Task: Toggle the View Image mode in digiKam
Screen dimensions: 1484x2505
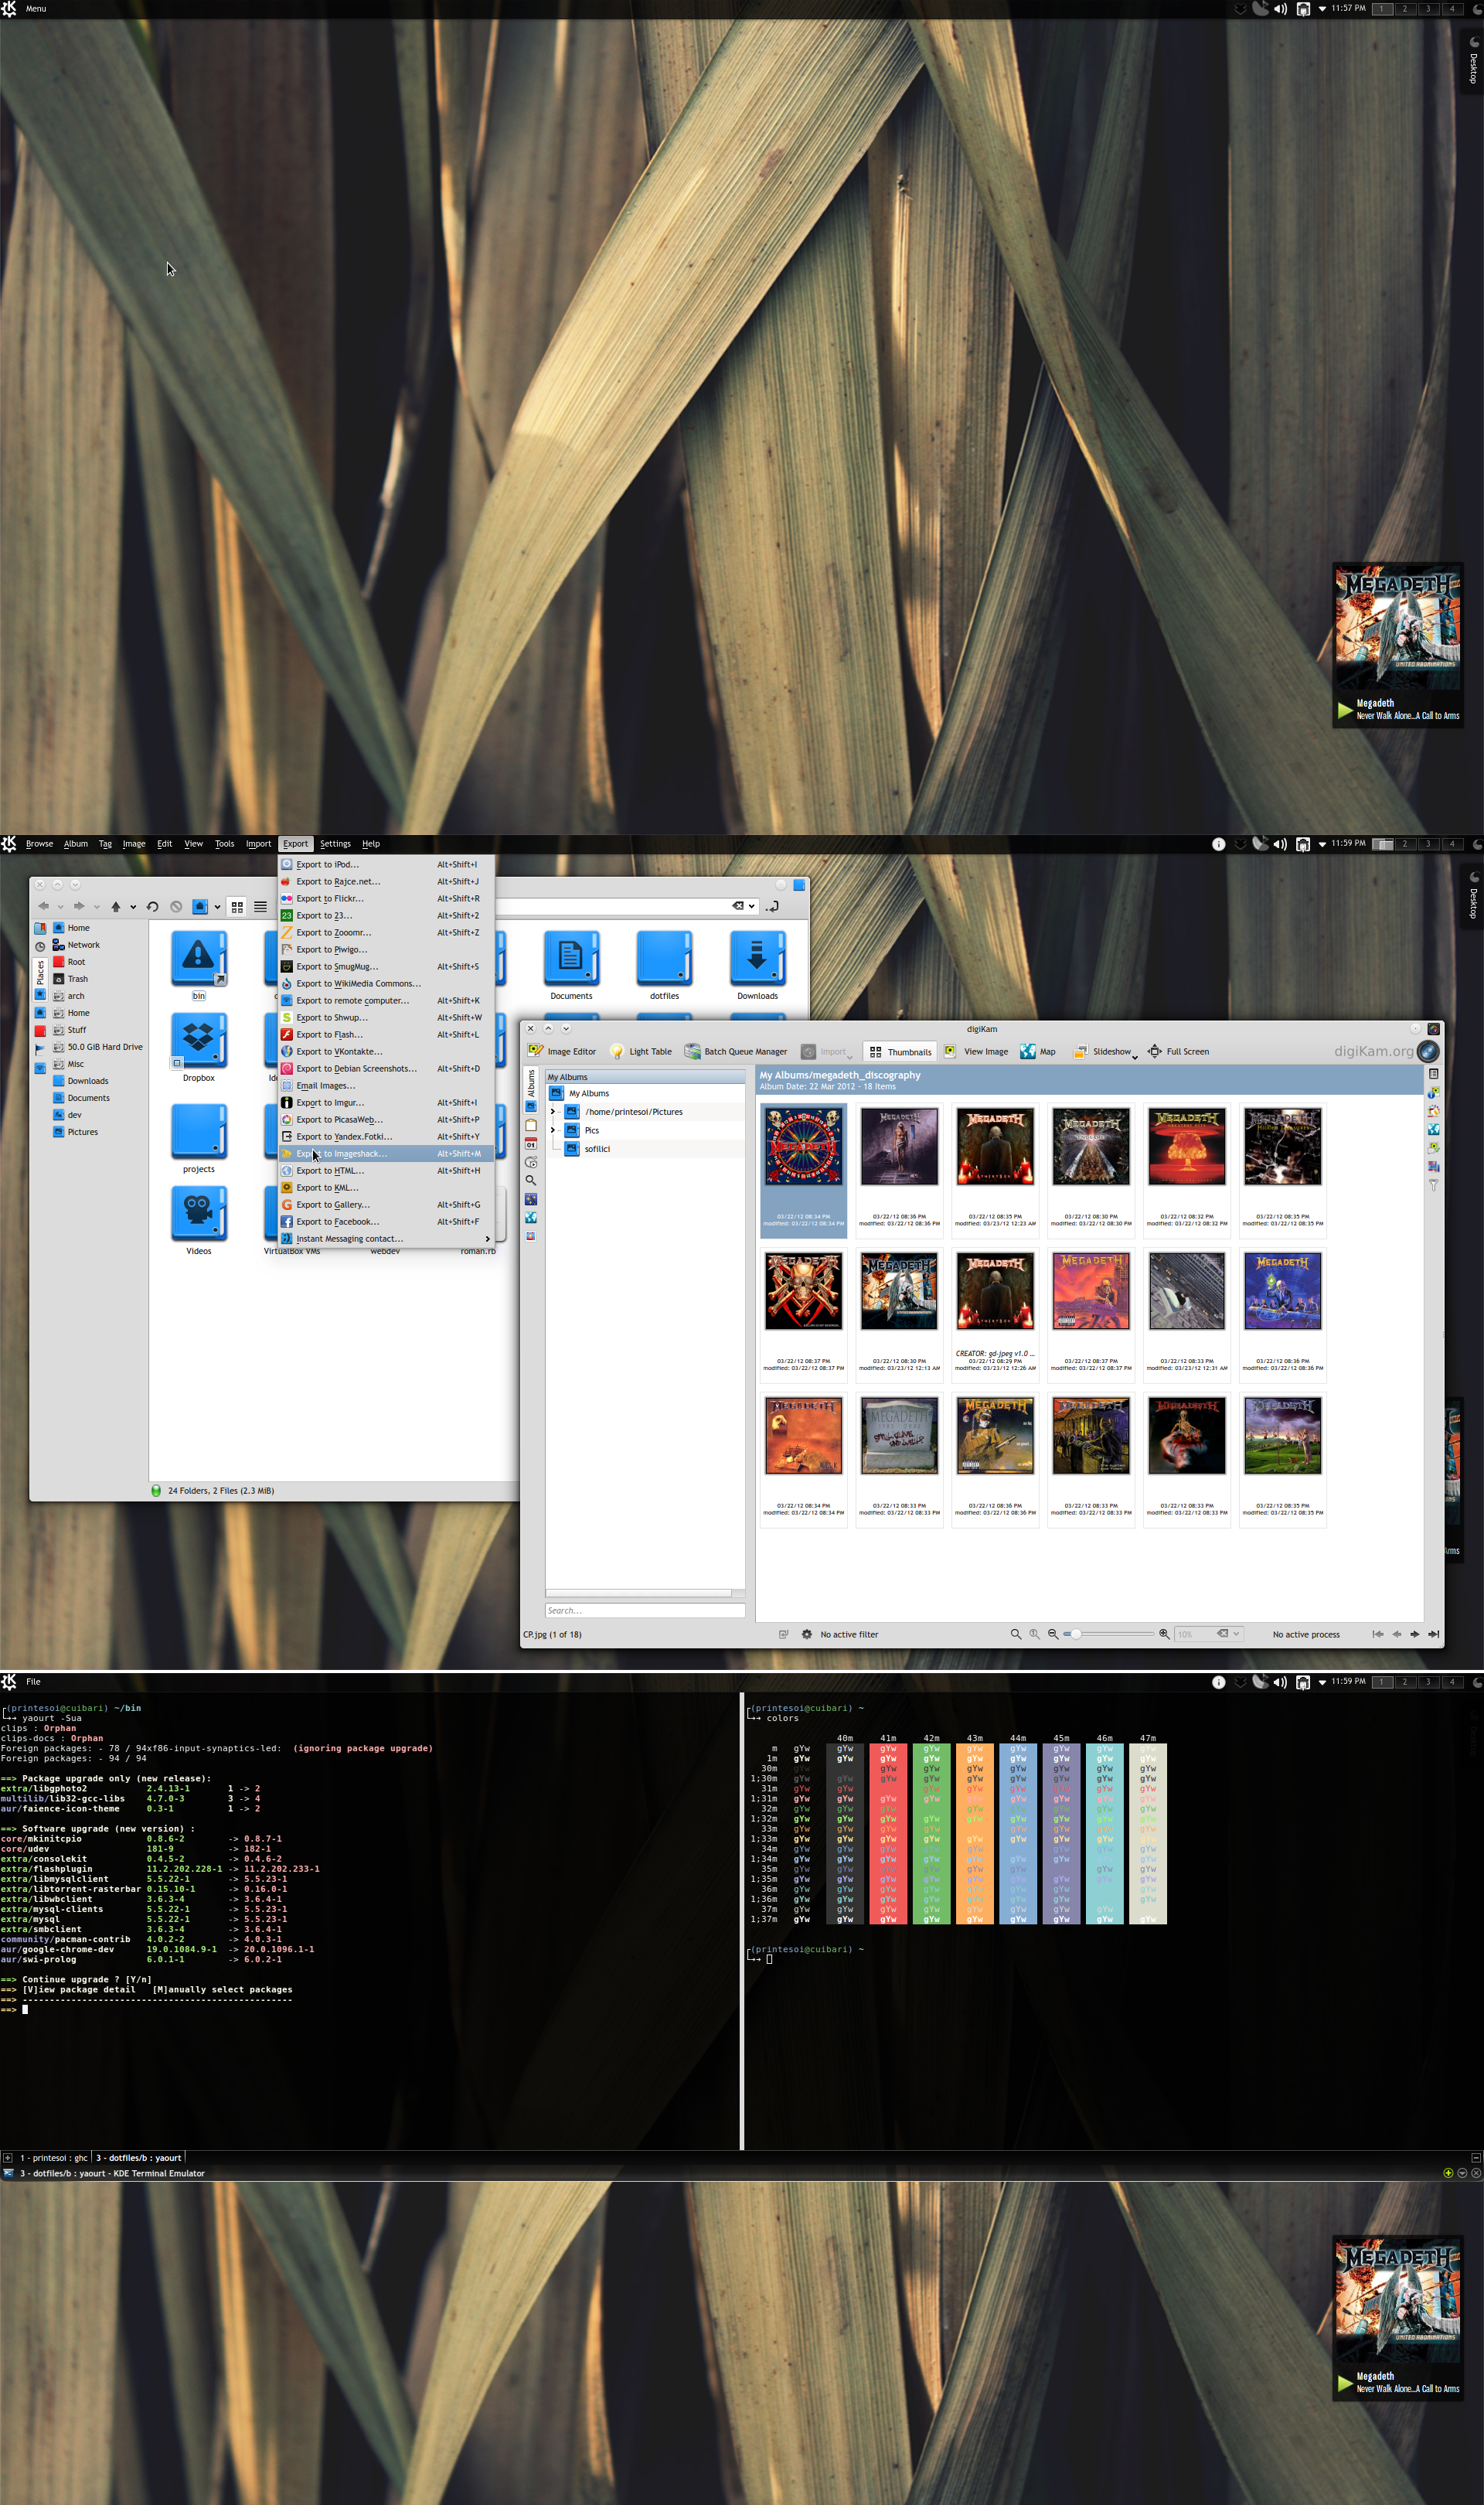Action: pyautogui.click(x=976, y=1051)
